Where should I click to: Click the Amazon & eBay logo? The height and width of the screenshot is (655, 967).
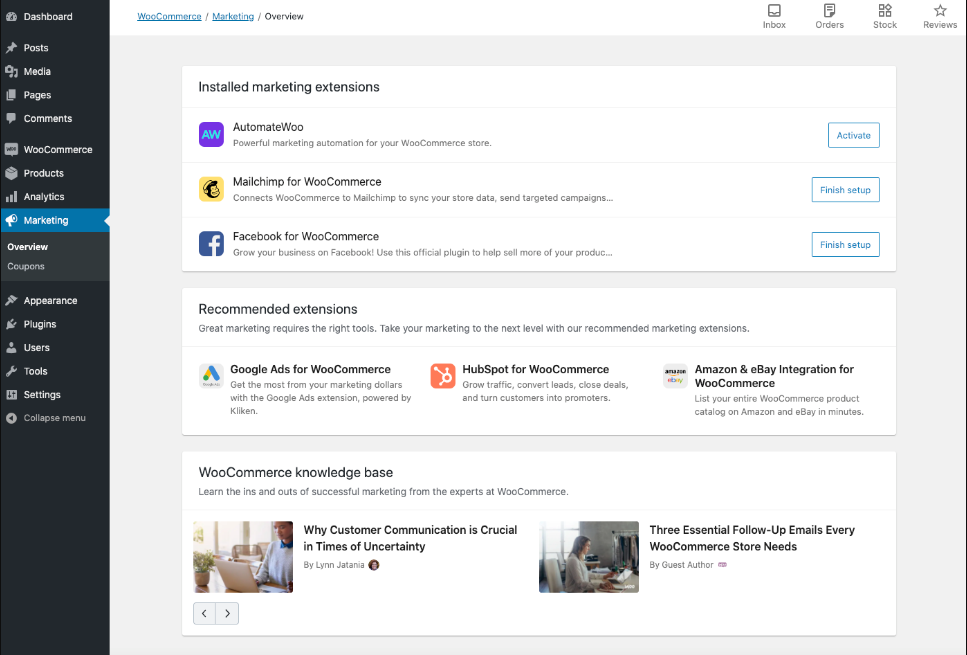(x=675, y=376)
